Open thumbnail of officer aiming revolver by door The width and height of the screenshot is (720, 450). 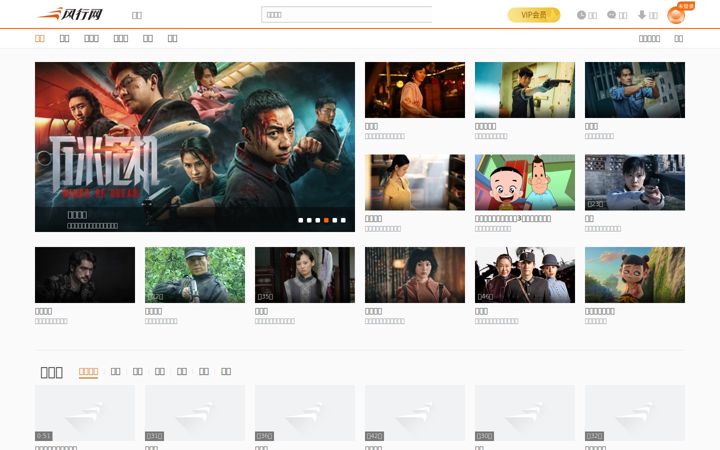[x=525, y=90]
